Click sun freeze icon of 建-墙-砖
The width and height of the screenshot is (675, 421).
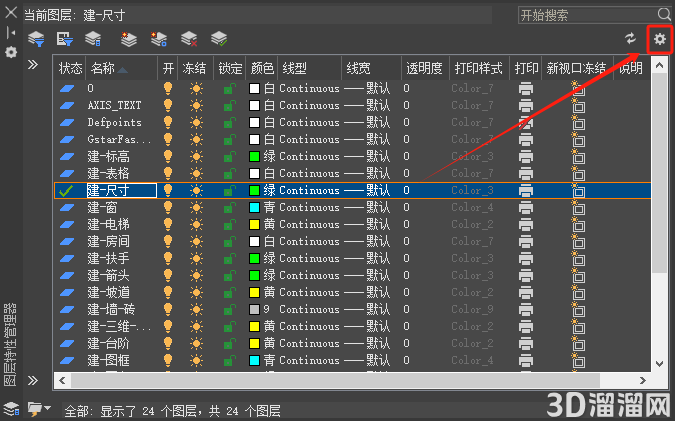click(x=196, y=310)
